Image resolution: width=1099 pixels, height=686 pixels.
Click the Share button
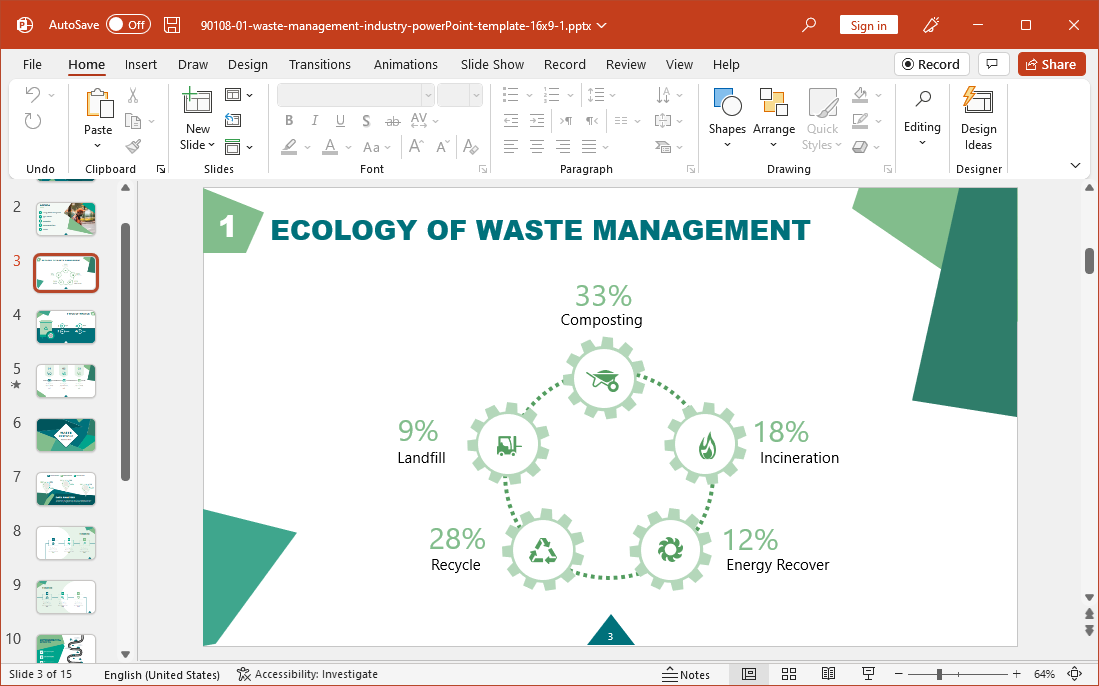(x=1051, y=64)
